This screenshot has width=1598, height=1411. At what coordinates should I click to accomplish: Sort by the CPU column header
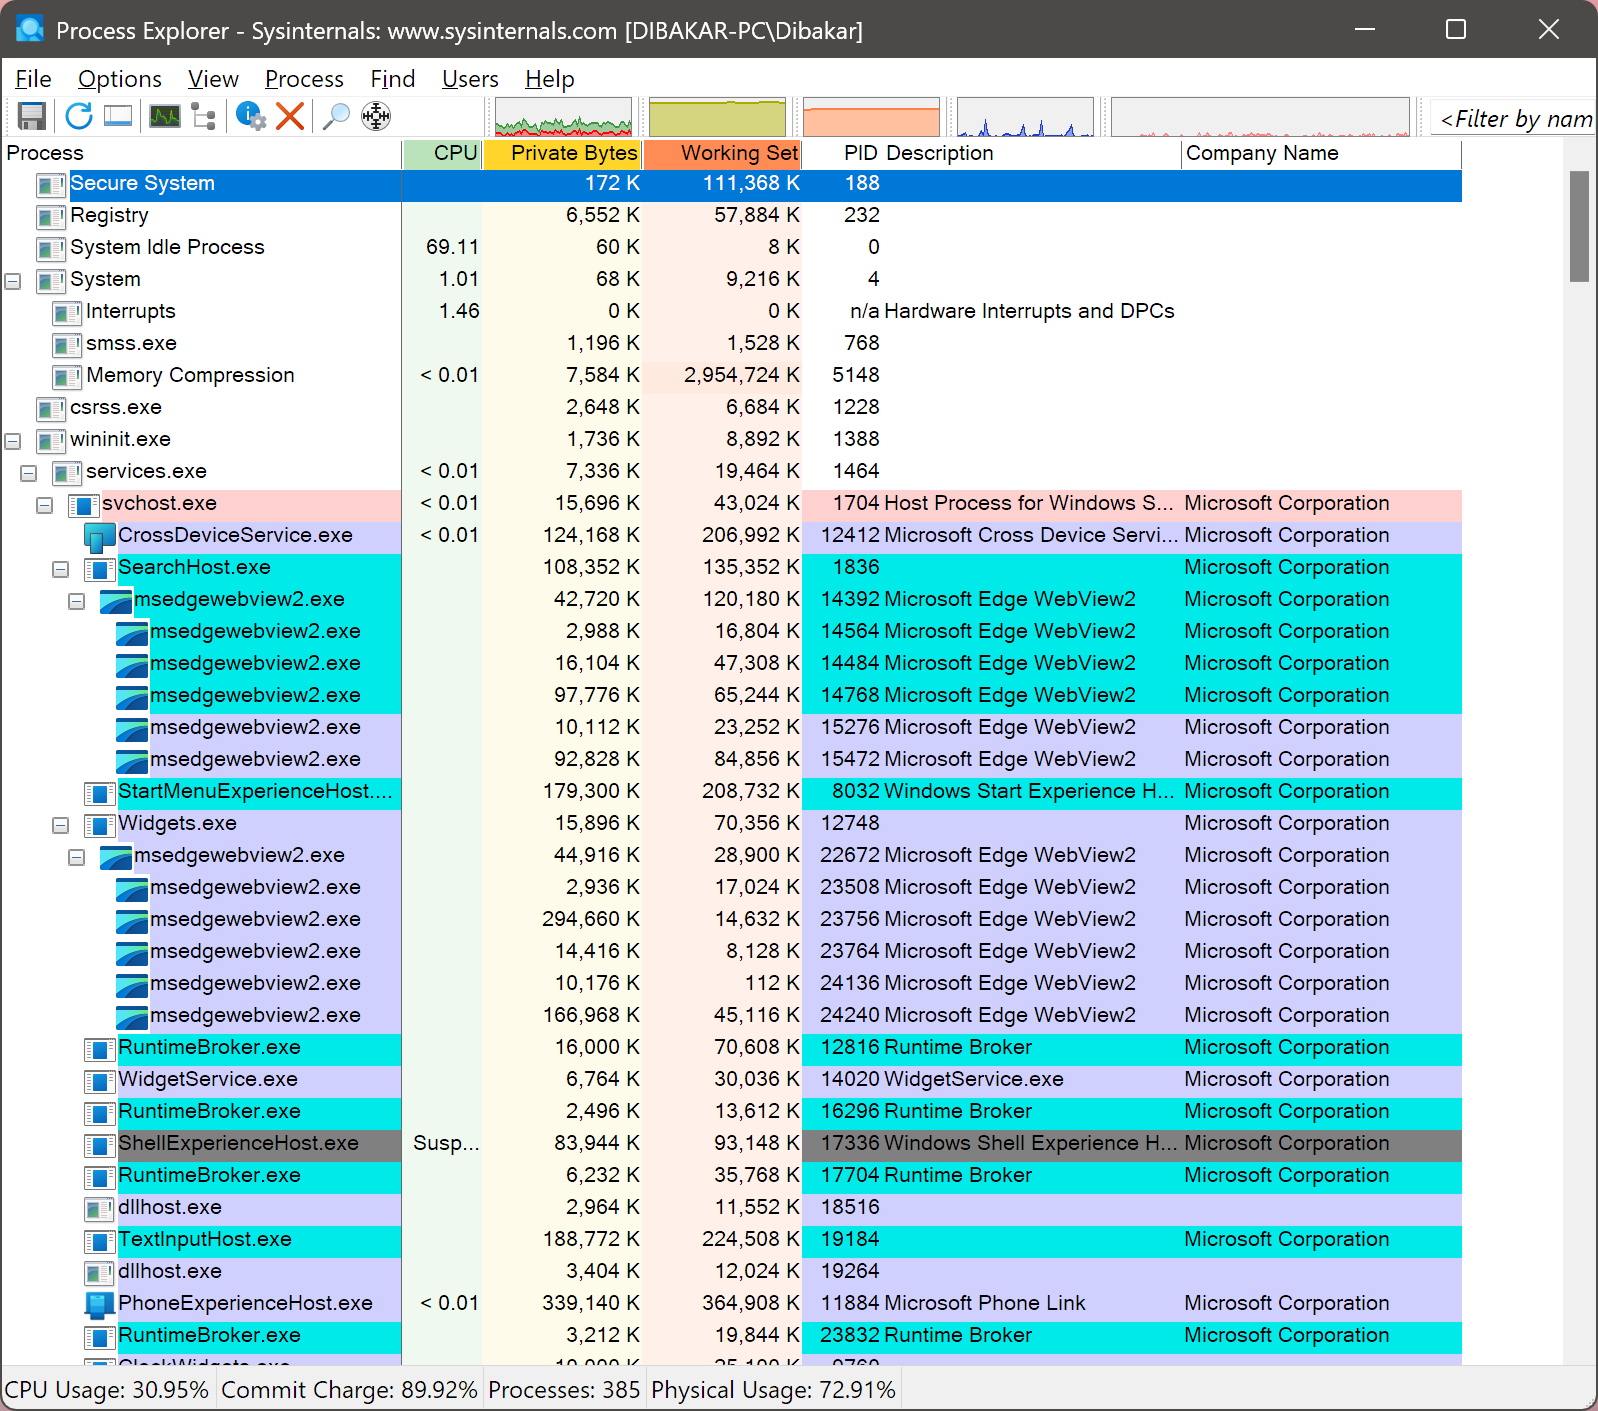click(x=442, y=153)
